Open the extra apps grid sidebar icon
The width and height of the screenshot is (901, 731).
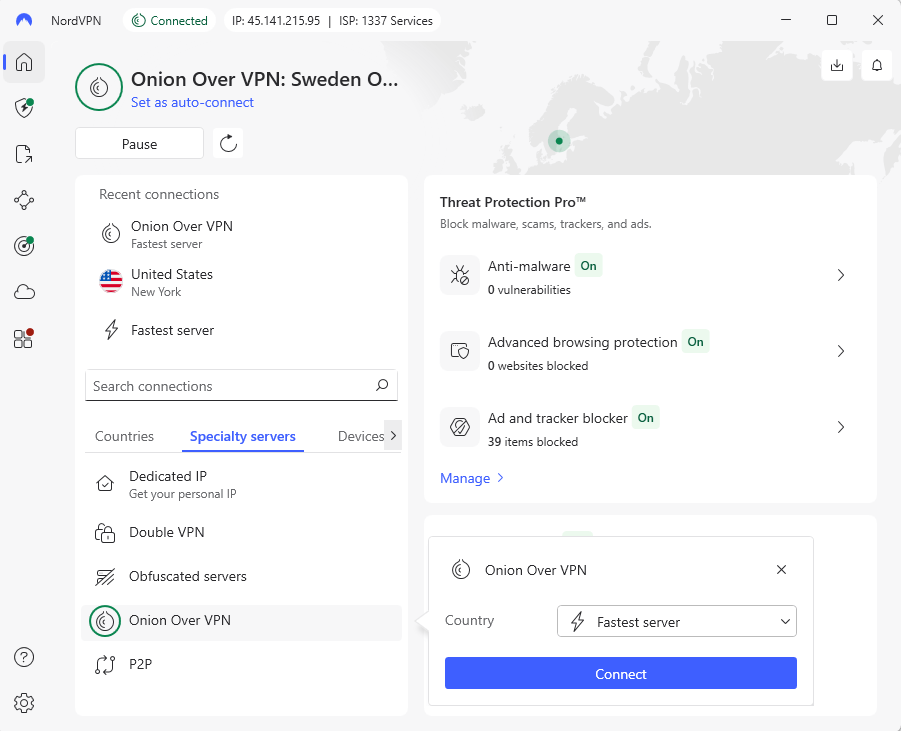23,338
